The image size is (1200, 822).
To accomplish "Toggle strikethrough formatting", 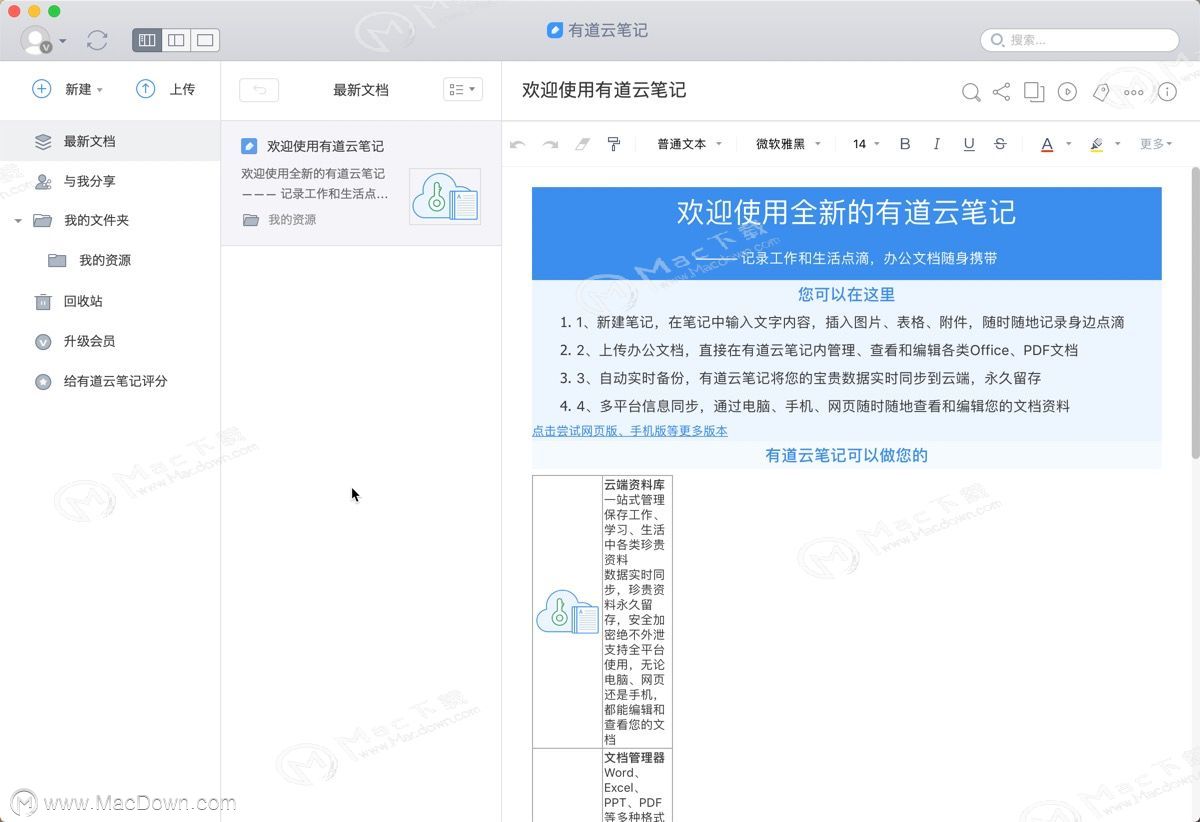I will [x=1000, y=144].
